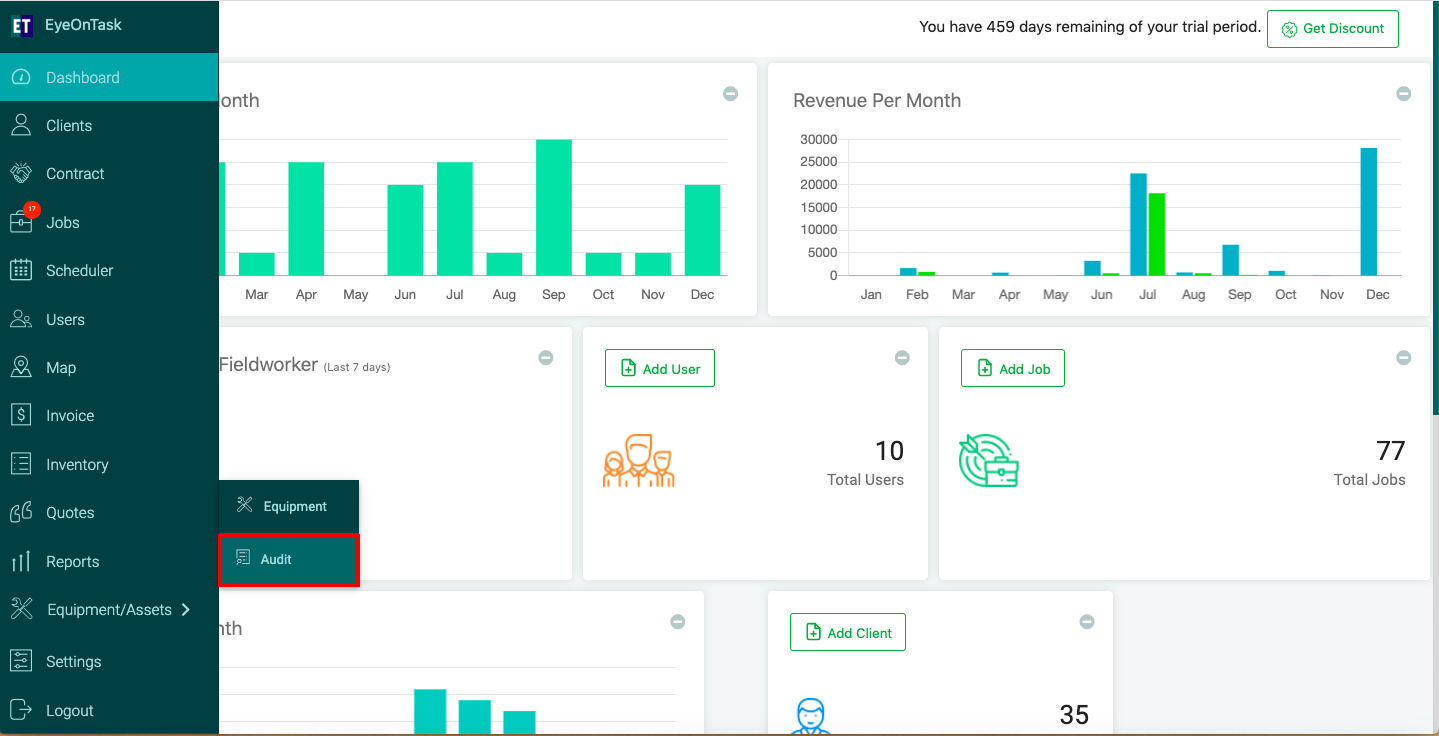Click the trial period remaining message
This screenshot has width=1439, height=736.
tap(1090, 27)
